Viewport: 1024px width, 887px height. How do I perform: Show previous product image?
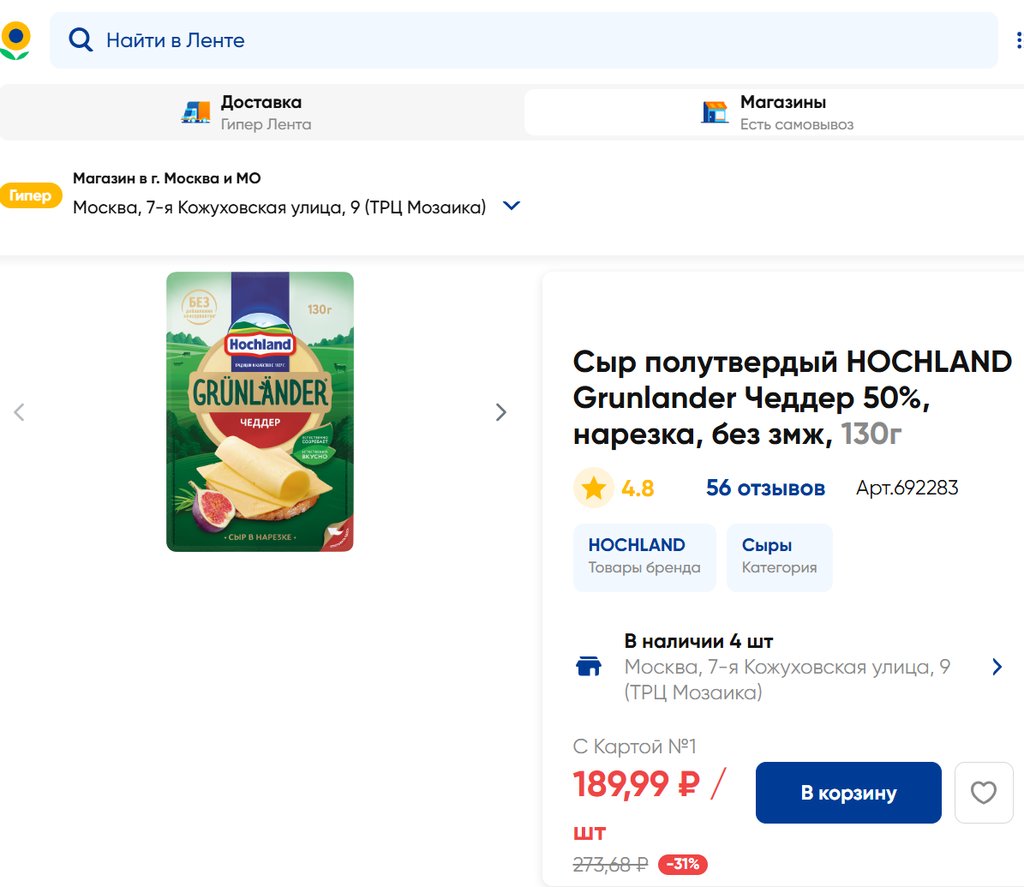(19, 412)
